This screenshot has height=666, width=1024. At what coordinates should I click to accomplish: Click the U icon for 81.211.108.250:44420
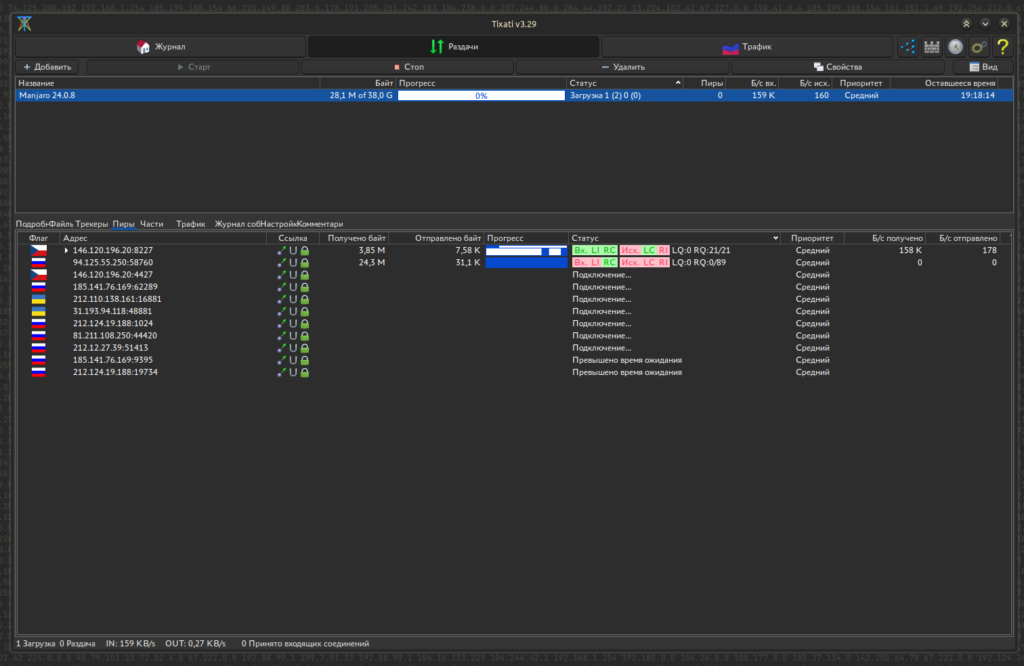pos(293,336)
